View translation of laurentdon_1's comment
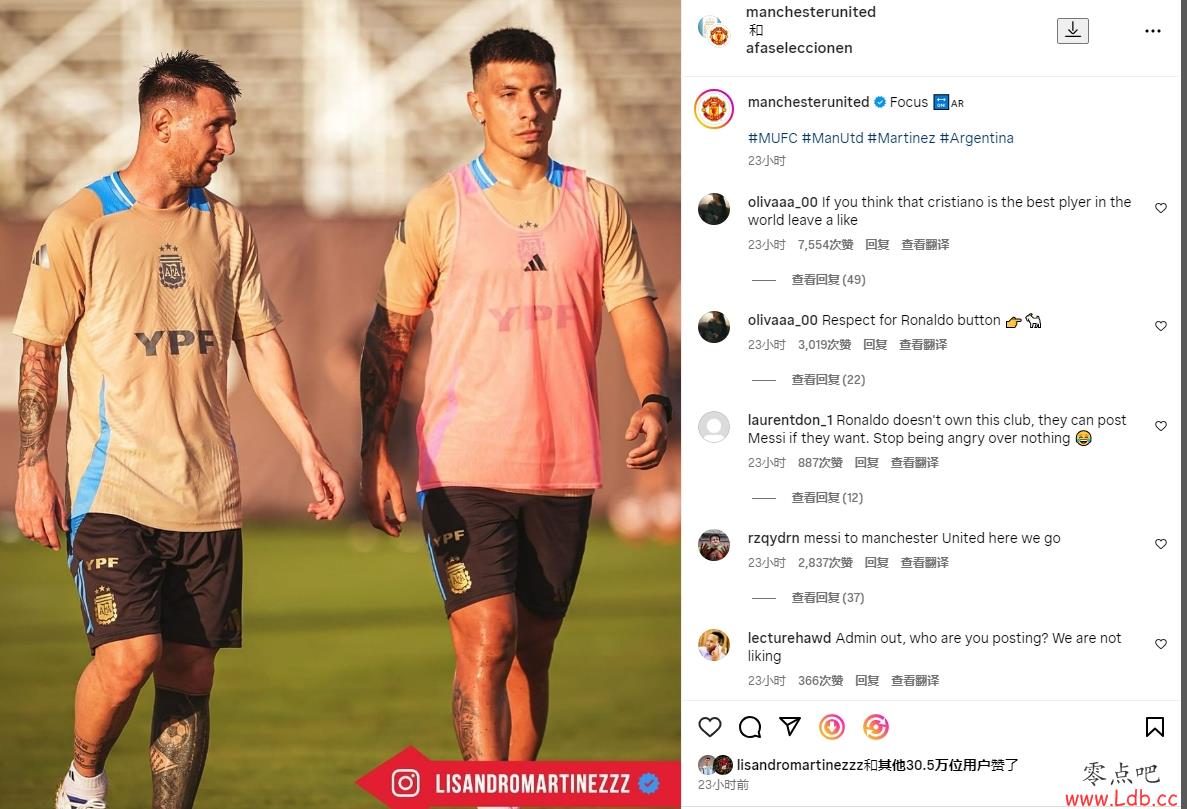This screenshot has width=1187, height=809. tap(914, 462)
